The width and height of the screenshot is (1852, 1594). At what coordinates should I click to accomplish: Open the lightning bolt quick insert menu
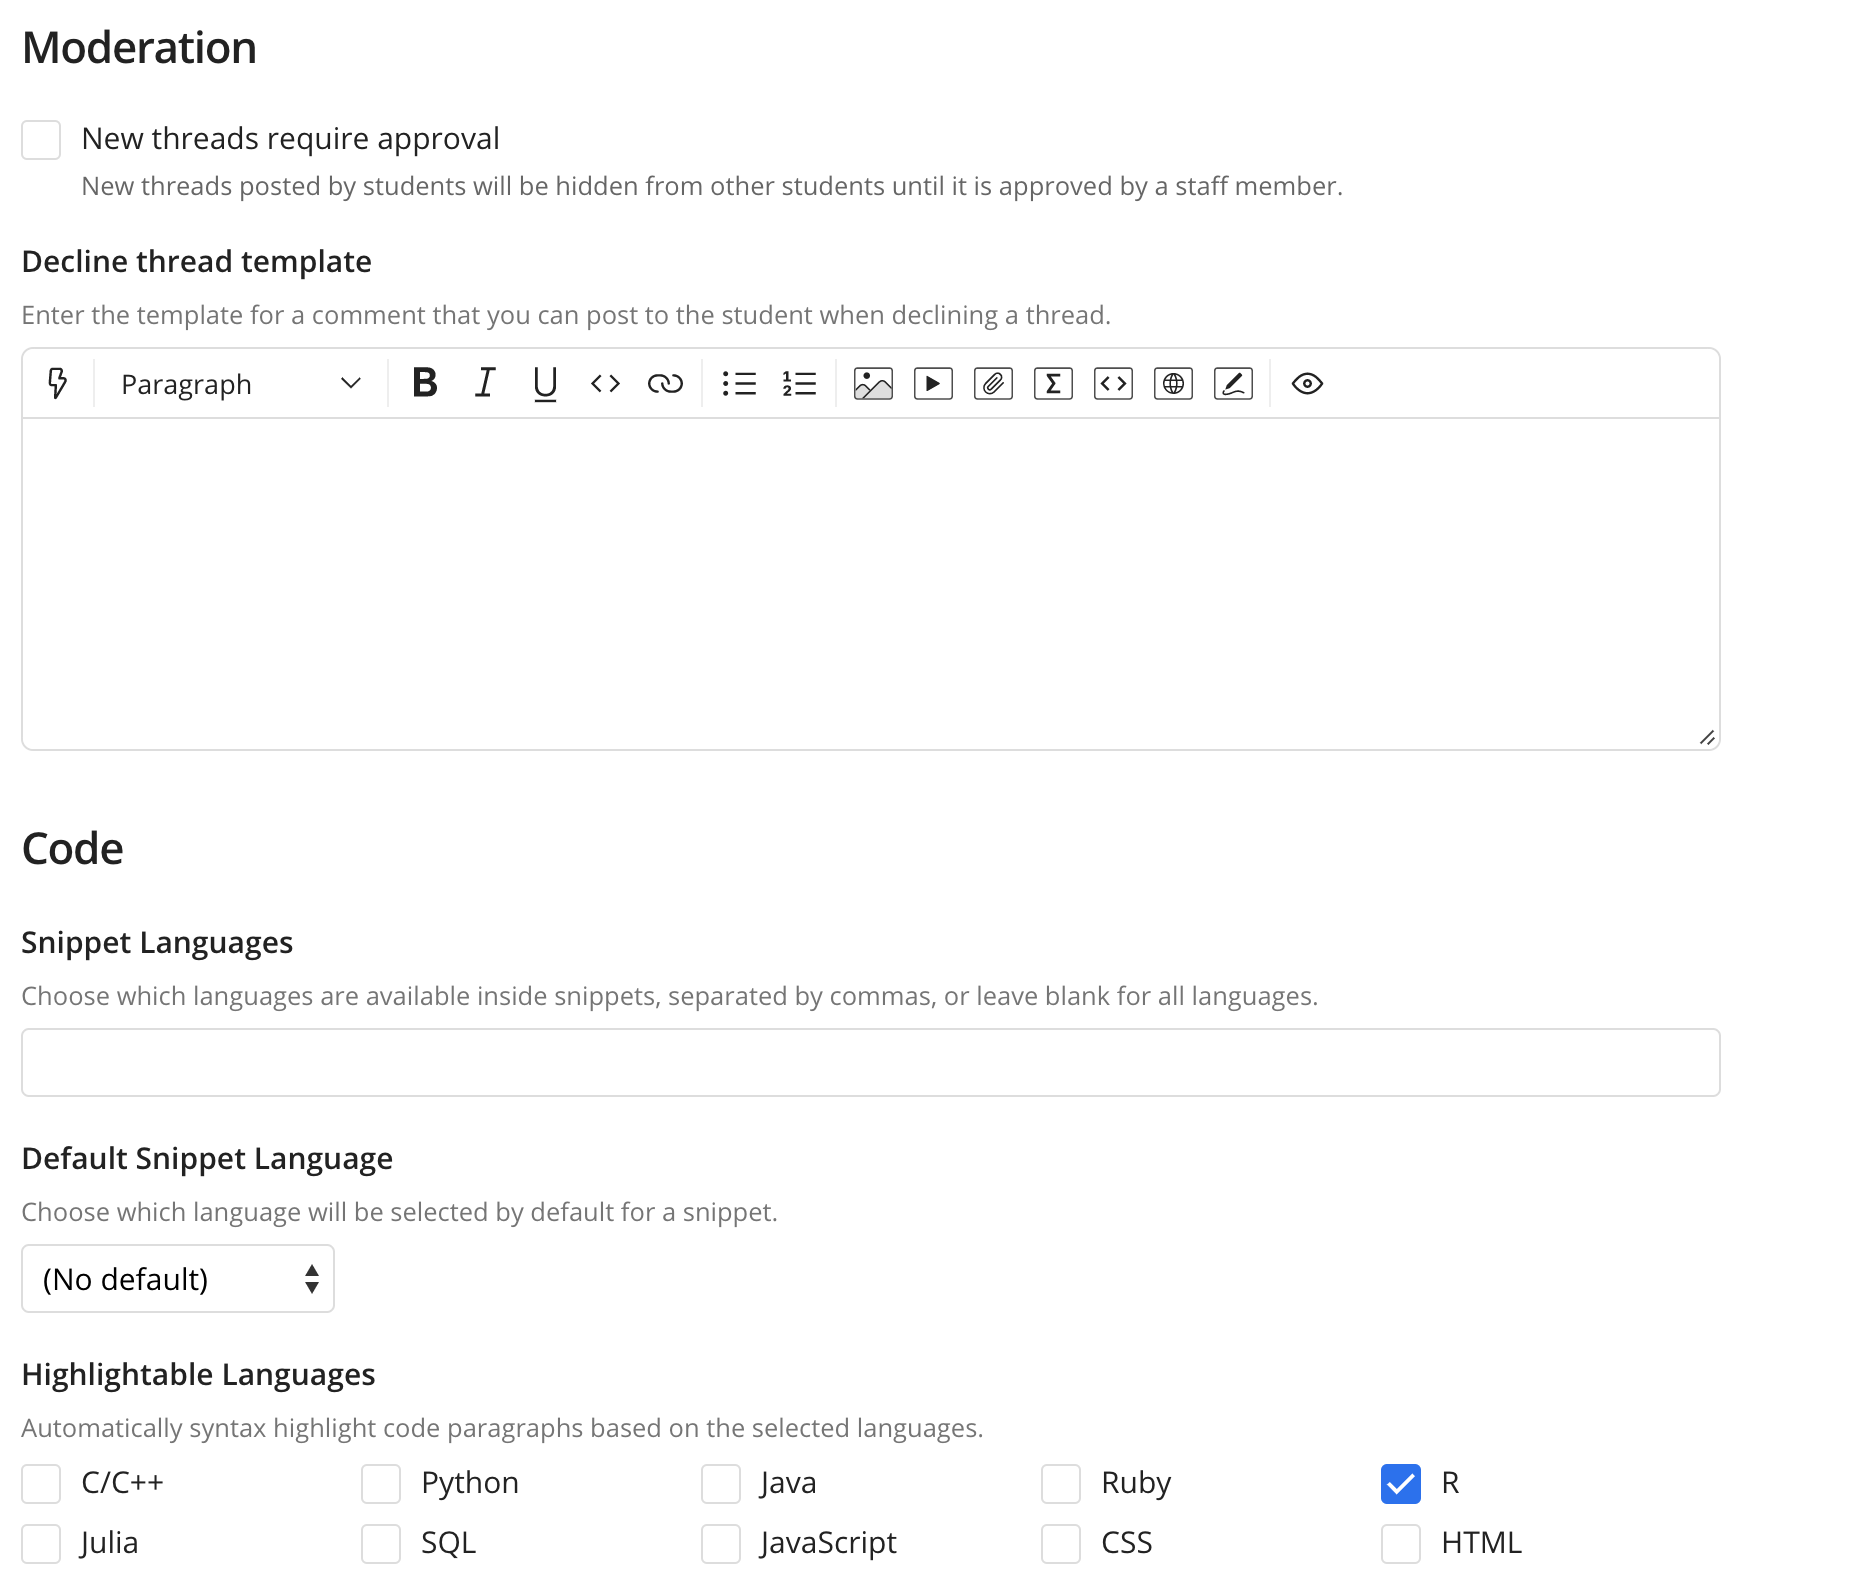pos(58,384)
